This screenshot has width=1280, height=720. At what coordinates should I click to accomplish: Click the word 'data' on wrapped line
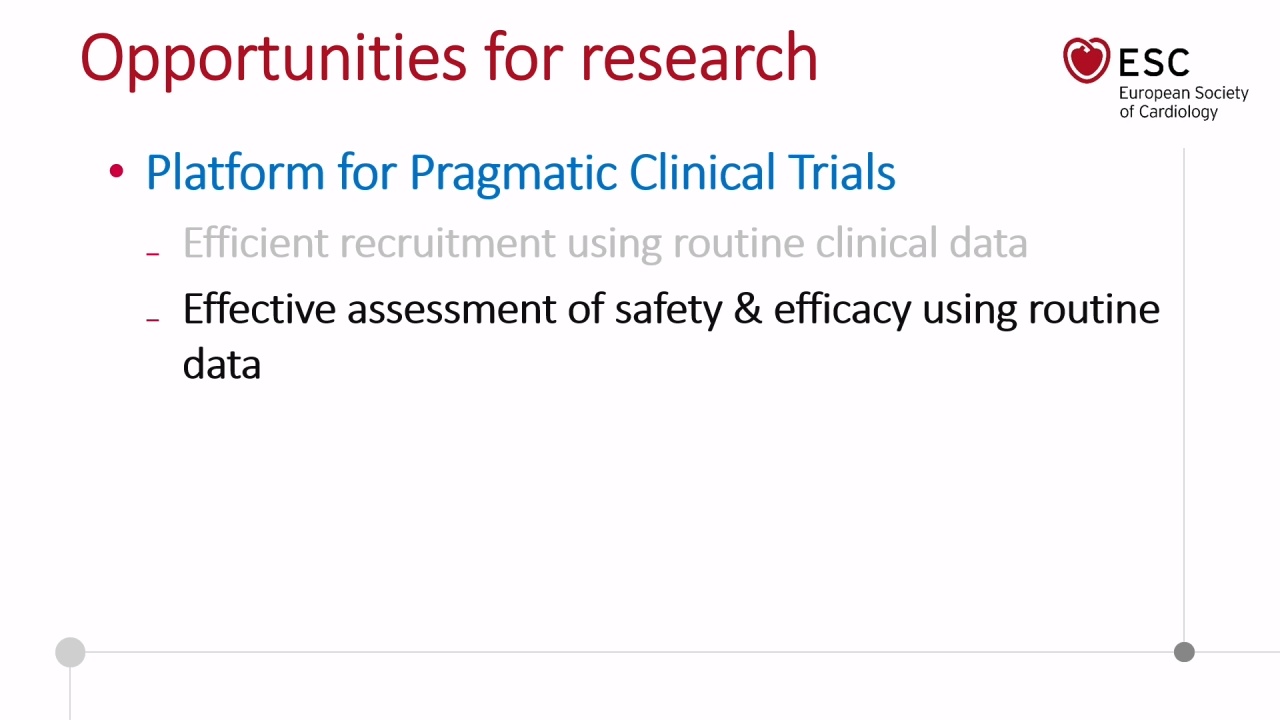(x=222, y=363)
